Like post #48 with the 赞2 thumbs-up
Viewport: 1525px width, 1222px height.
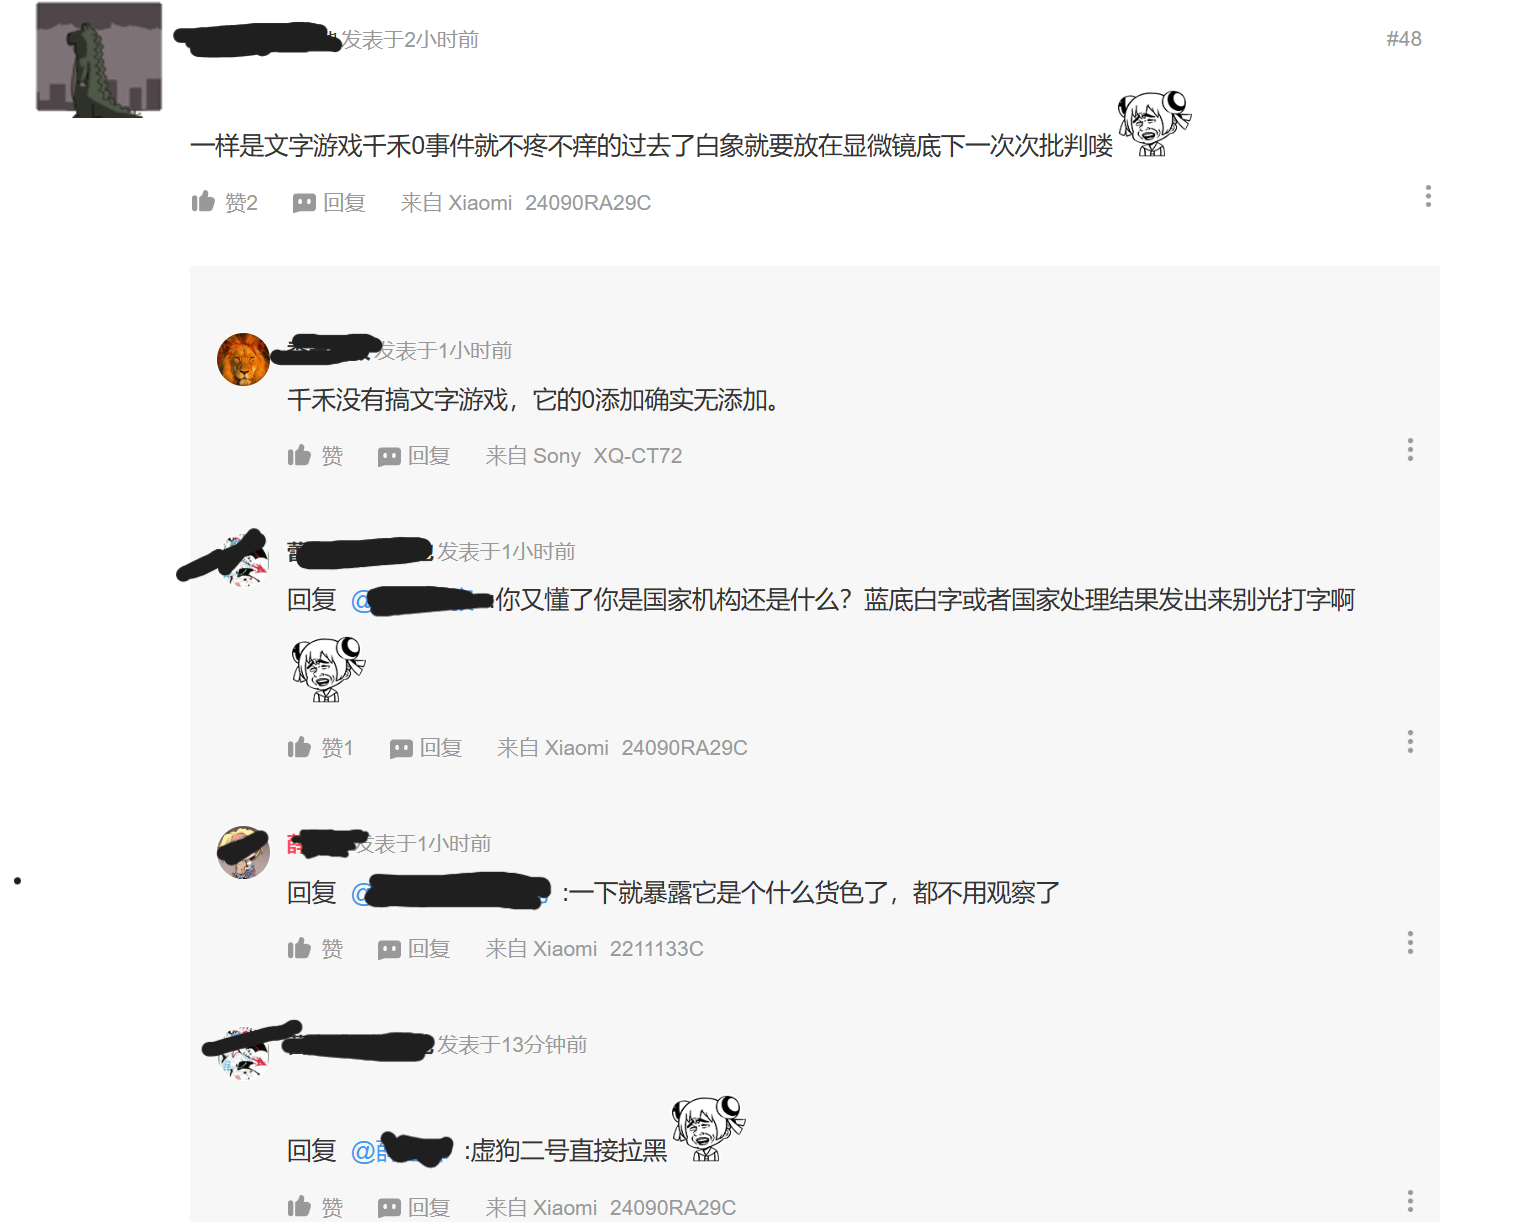(225, 203)
